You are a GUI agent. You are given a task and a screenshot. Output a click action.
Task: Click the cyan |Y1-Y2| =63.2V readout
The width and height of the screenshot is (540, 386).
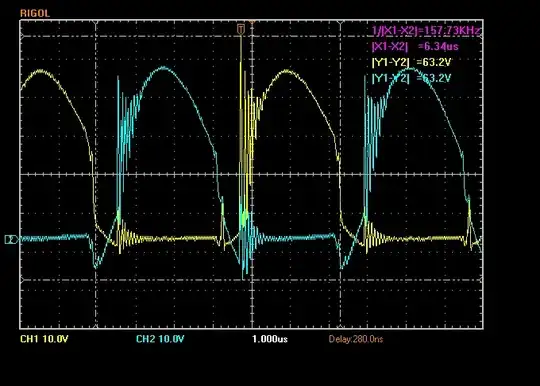tap(411, 78)
